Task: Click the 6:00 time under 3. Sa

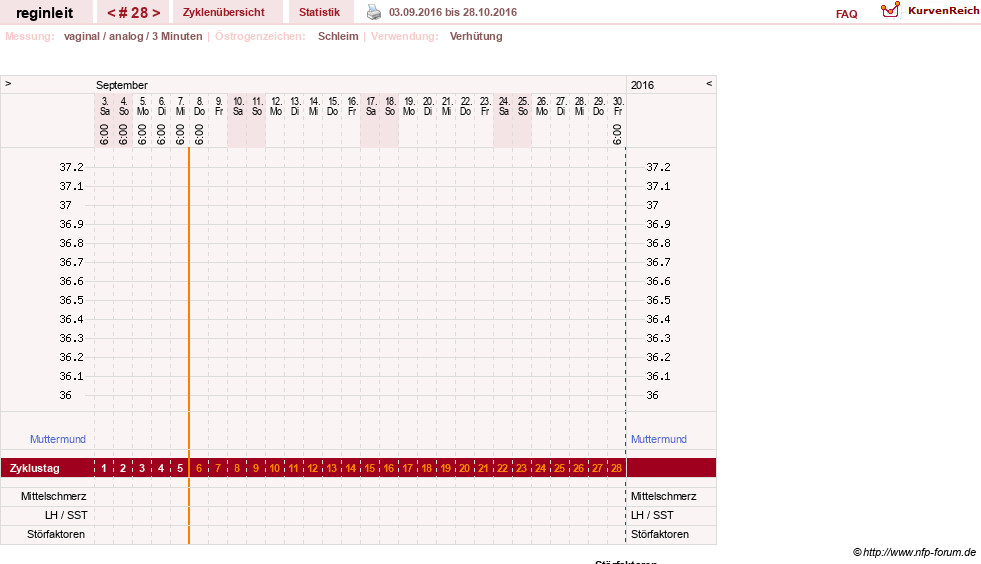Action: click(x=104, y=134)
